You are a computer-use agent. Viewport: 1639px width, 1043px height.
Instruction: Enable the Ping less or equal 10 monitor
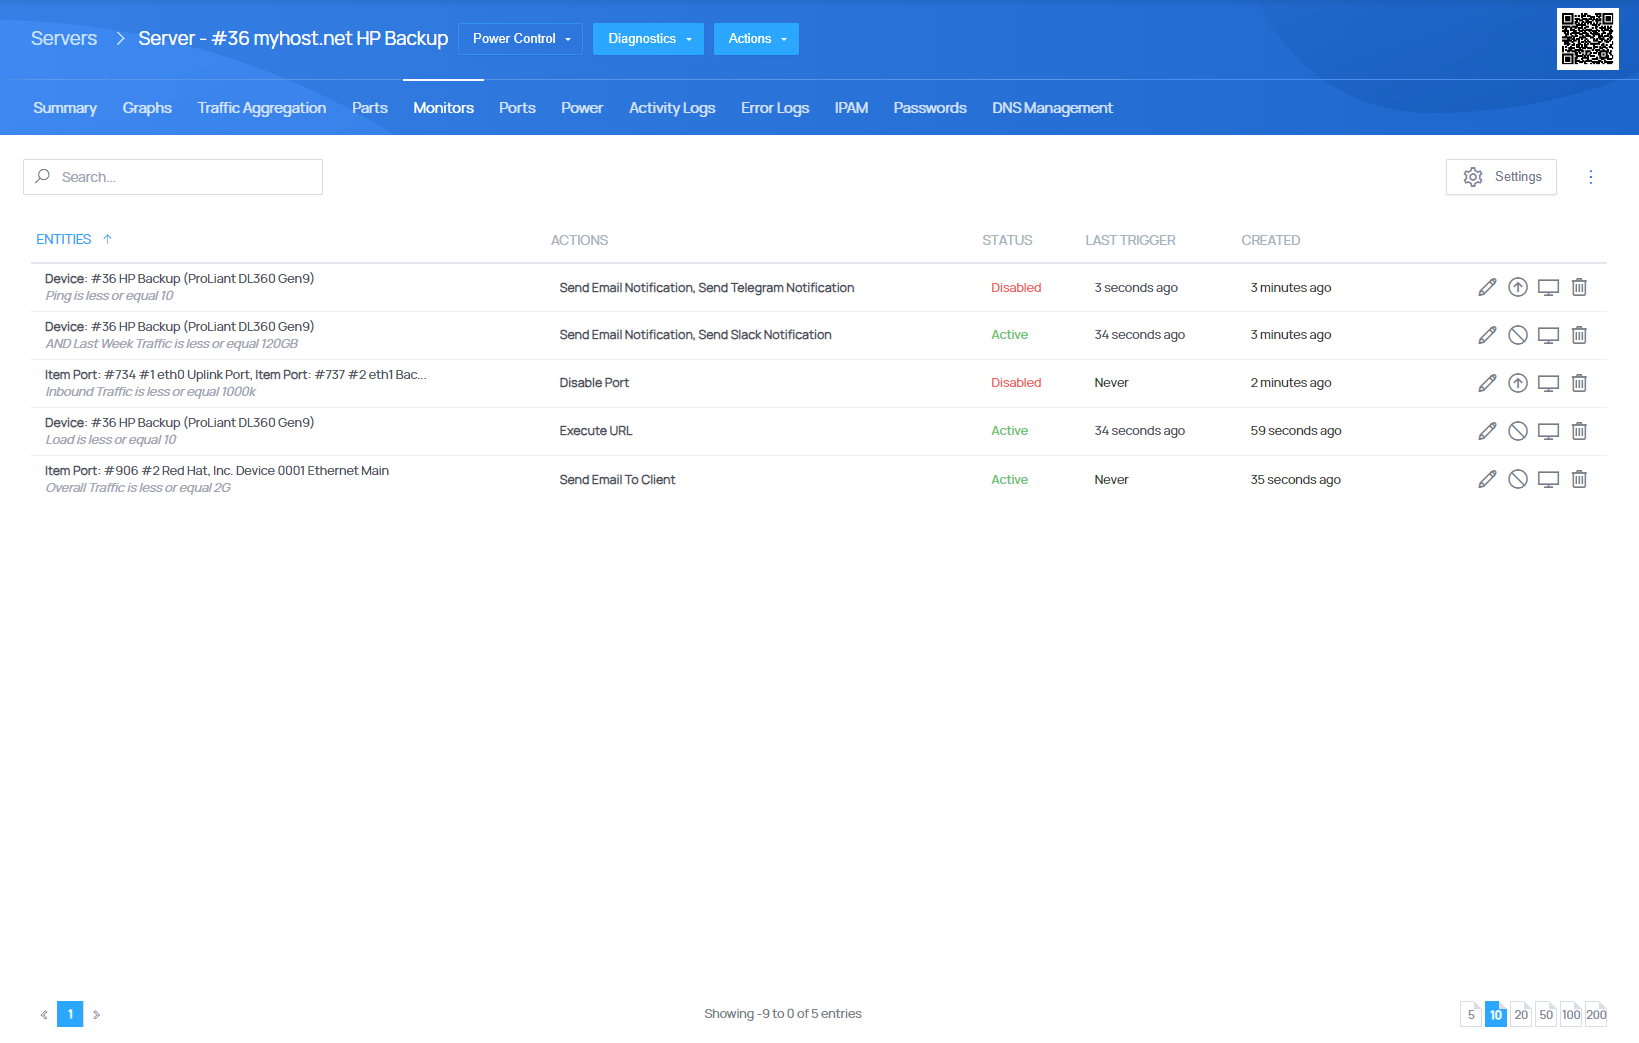point(1518,287)
